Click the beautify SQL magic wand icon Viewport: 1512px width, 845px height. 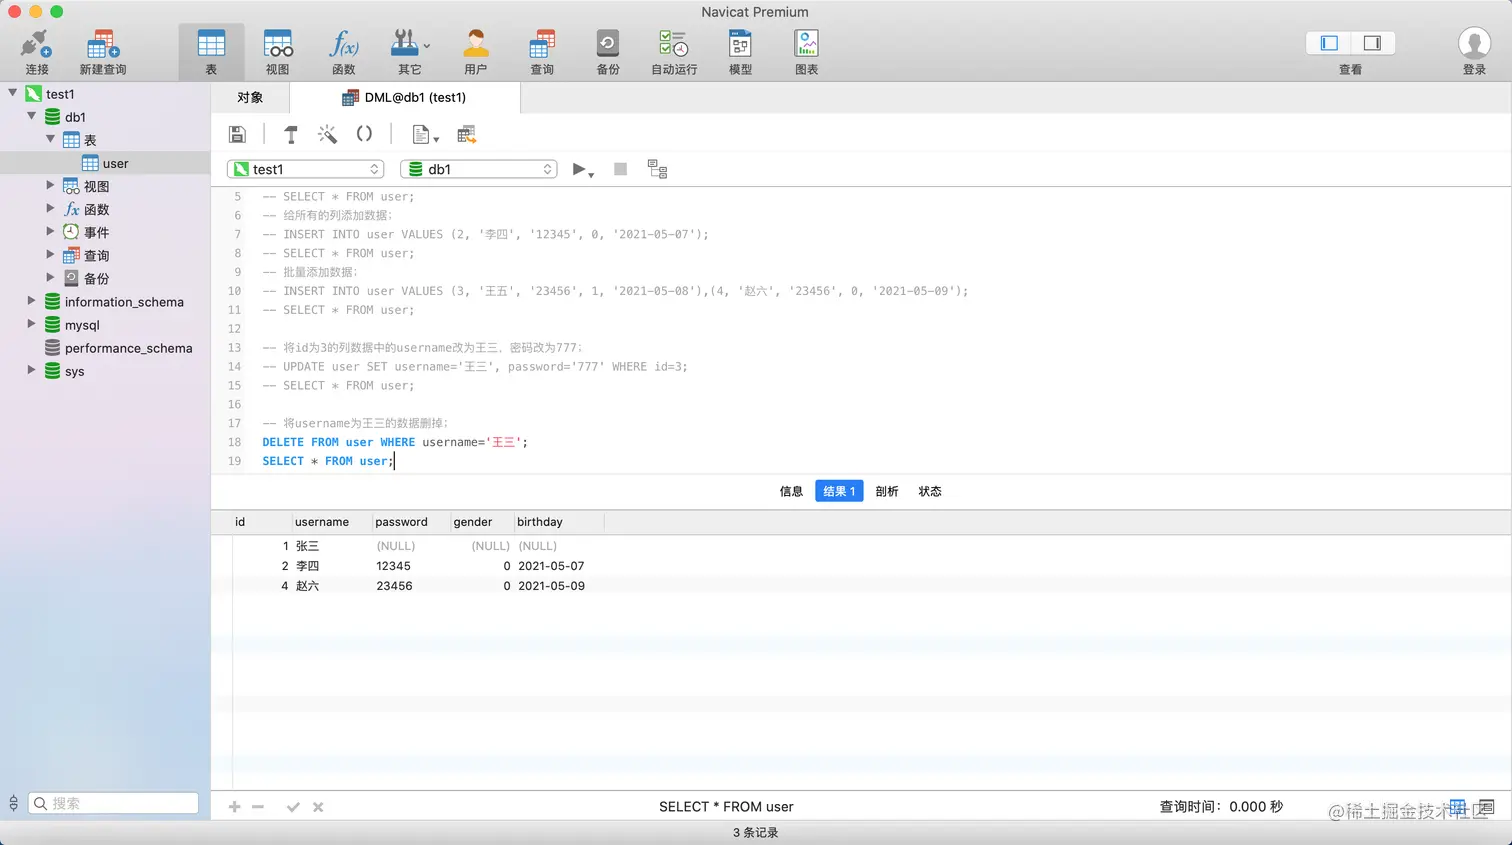(x=327, y=134)
